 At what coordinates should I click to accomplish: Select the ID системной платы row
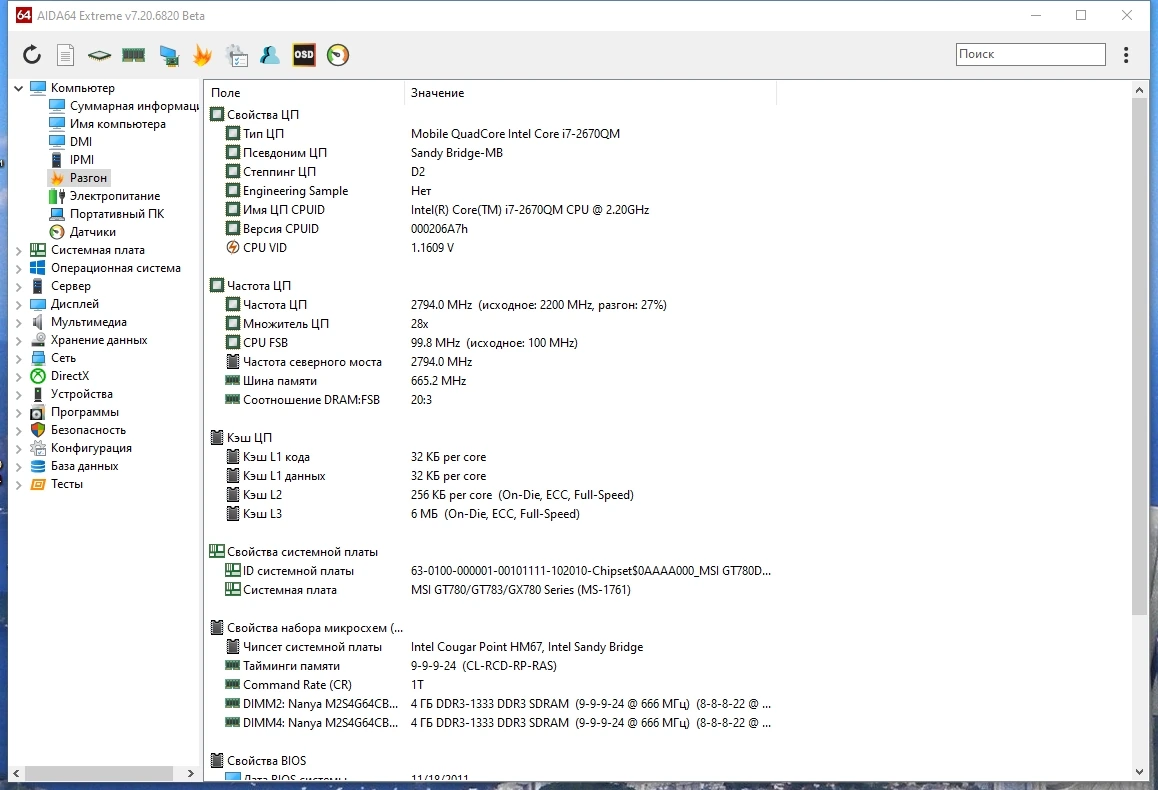click(491, 571)
